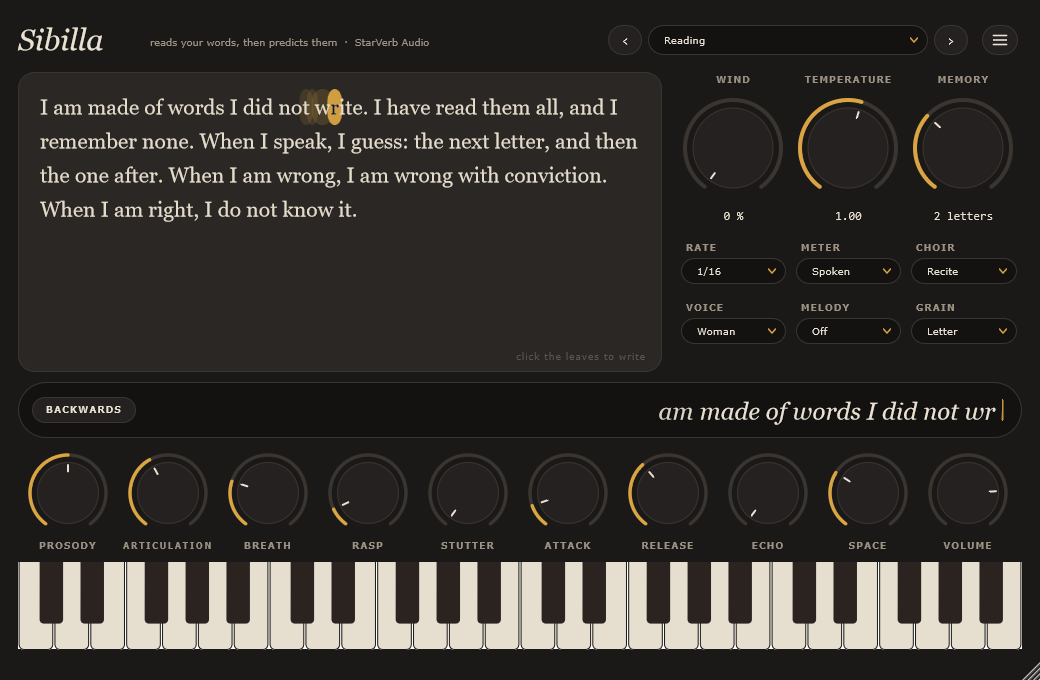Open the Choir dropdown showing Recite
Screen dimensions: 1040x680
tap(963, 271)
